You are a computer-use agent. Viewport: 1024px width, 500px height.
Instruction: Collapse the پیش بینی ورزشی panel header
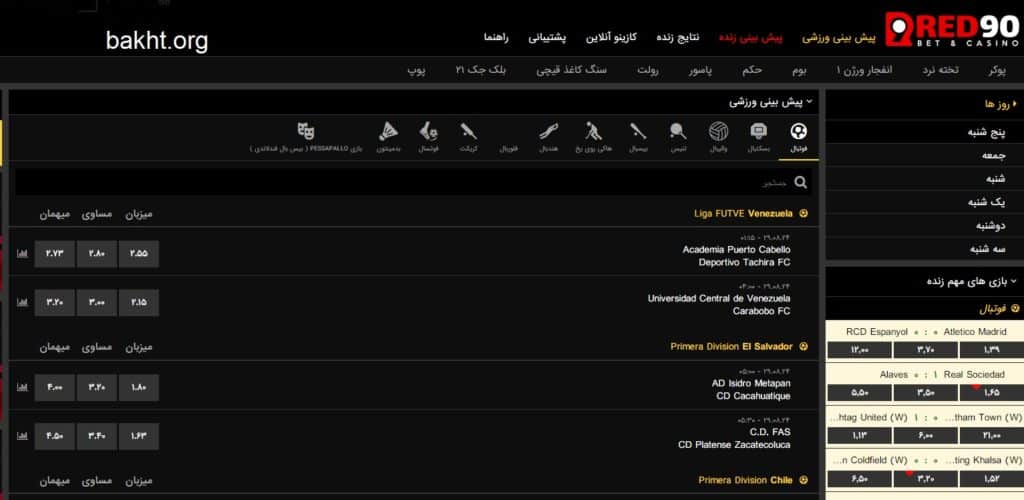tap(810, 102)
